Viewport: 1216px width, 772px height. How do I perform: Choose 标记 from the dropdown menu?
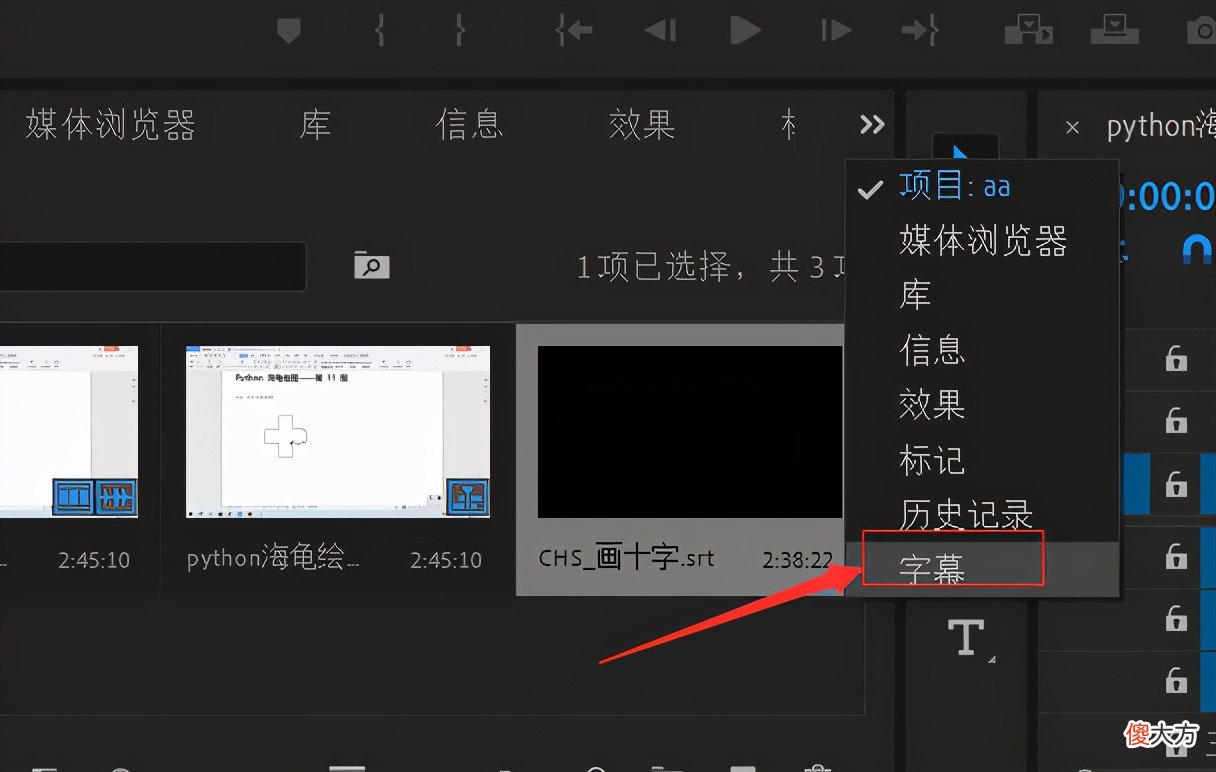(982, 460)
